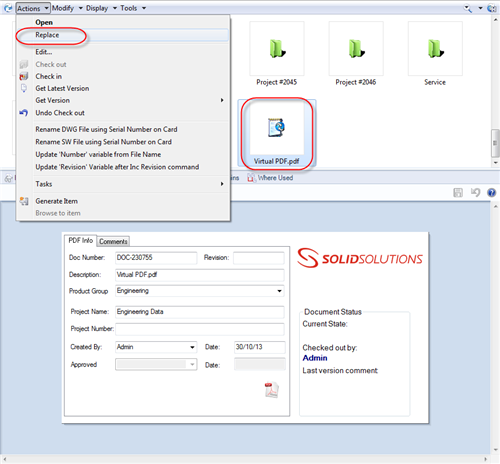Click the Project Number field
This screenshot has width=500, height=464.
point(200,329)
